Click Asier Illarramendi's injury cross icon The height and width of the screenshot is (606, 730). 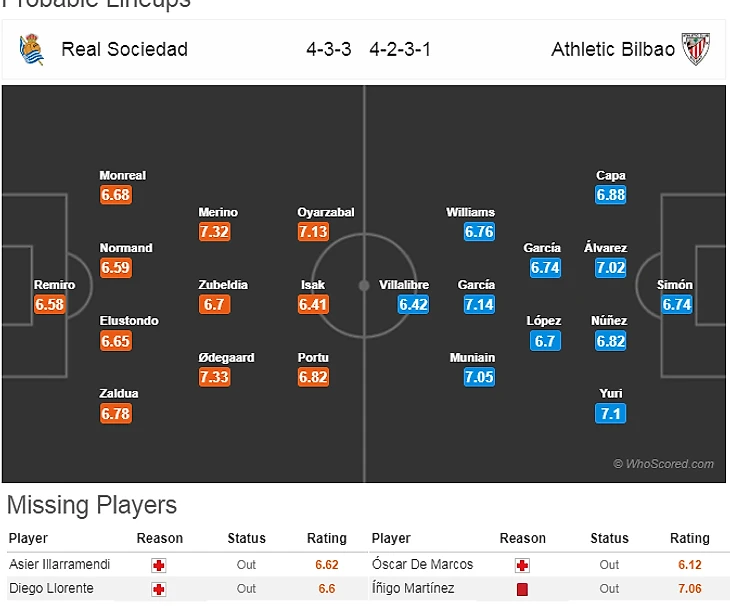point(158,565)
